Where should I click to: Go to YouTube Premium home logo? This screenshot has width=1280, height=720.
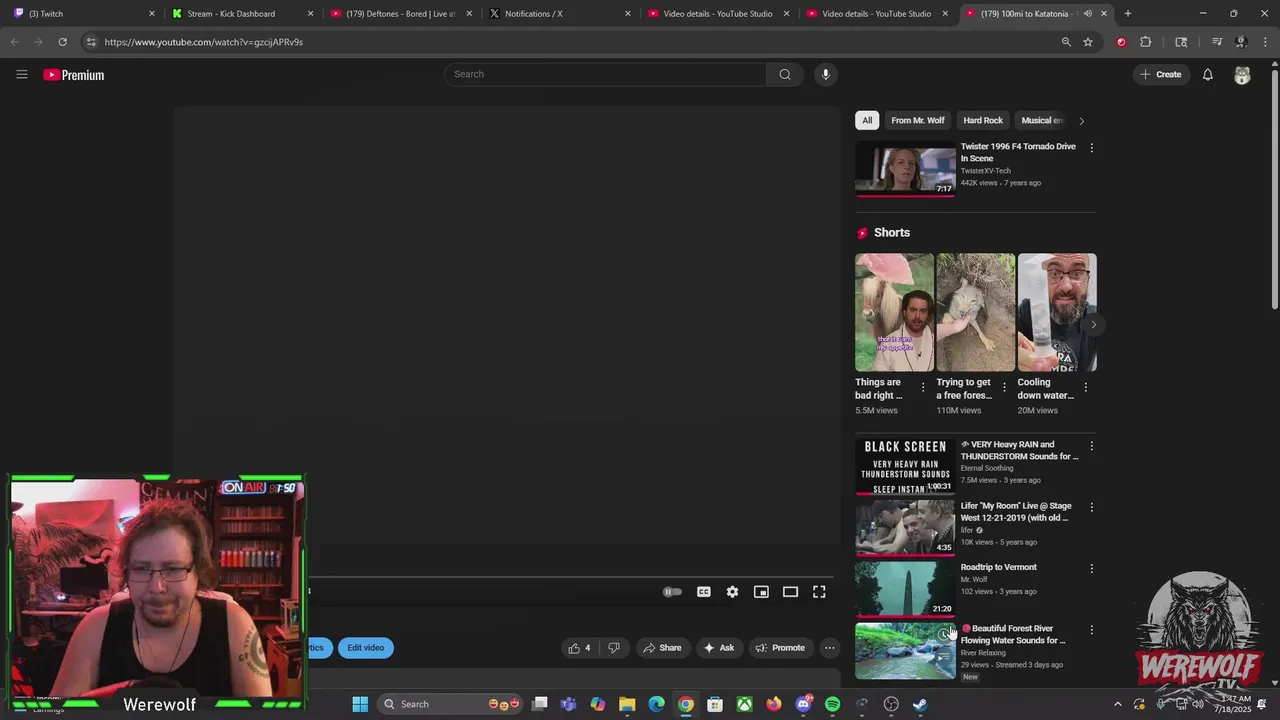coord(73,75)
